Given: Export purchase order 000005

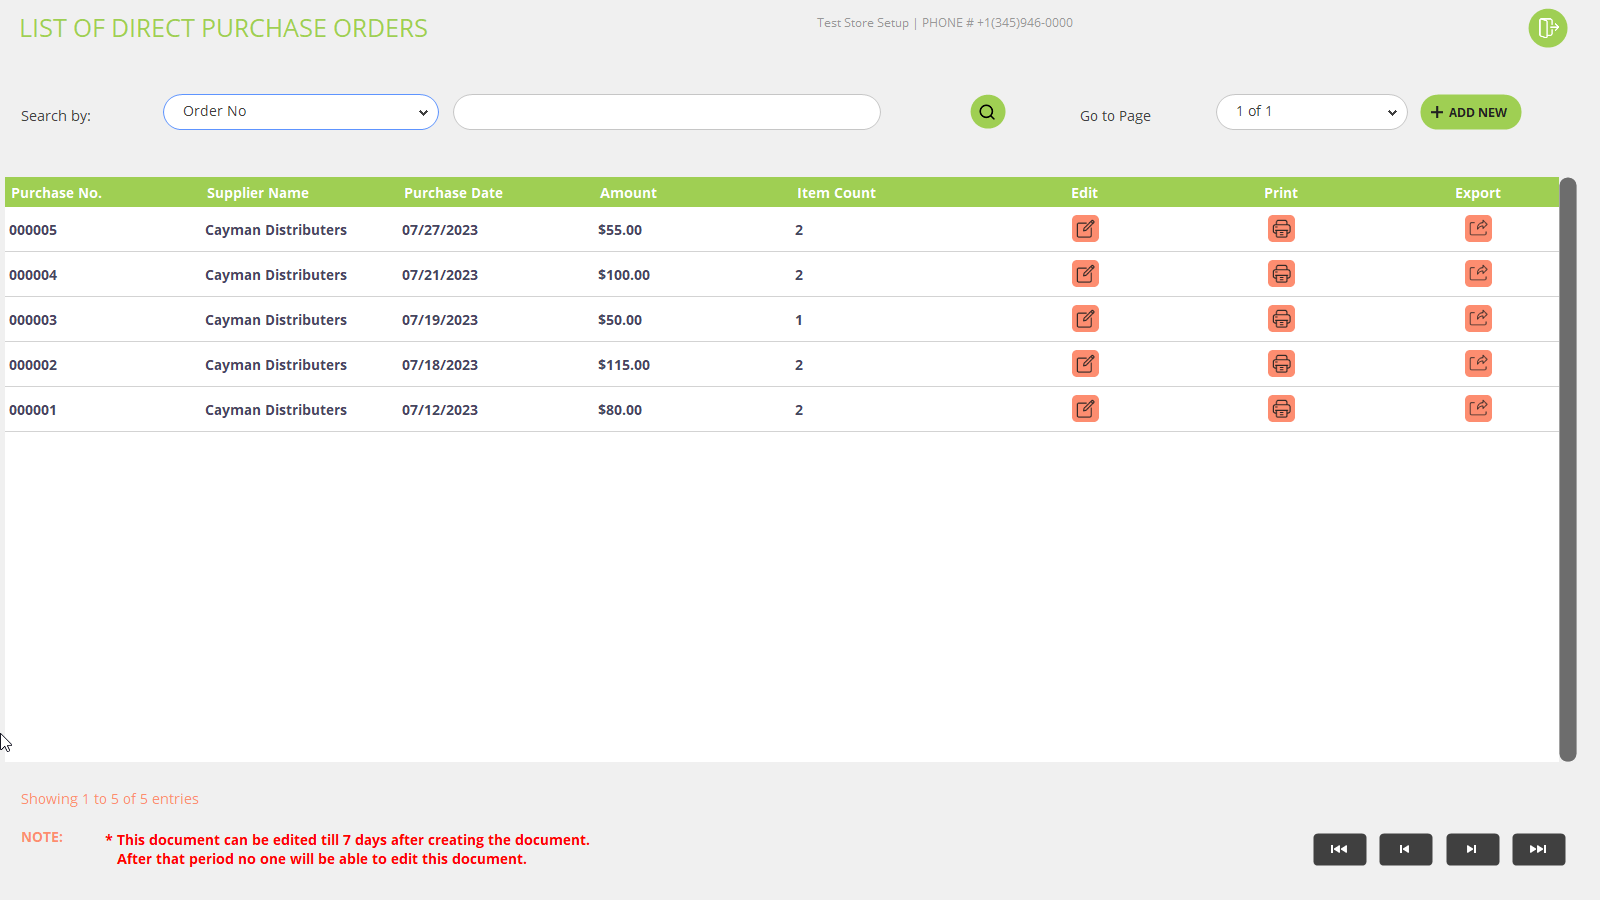Looking at the screenshot, I should 1478,229.
